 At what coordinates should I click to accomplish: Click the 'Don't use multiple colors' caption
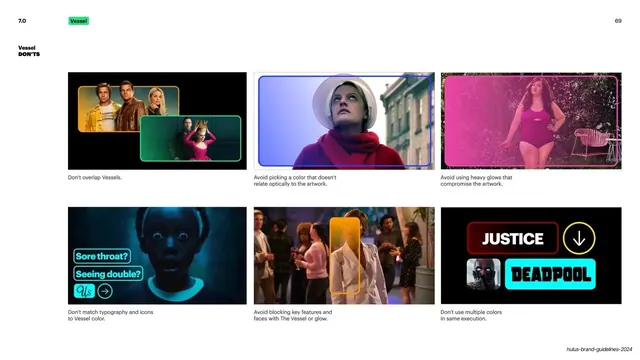(x=471, y=315)
